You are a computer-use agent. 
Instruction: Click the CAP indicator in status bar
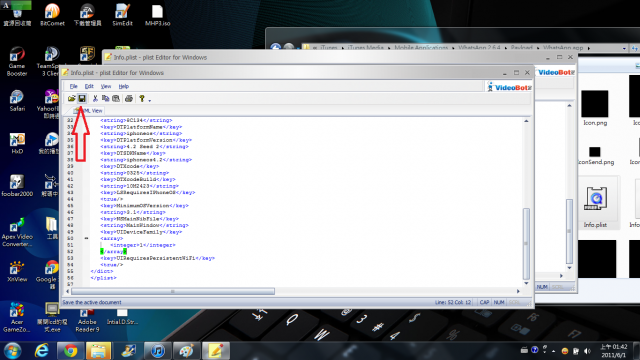click(484, 302)
